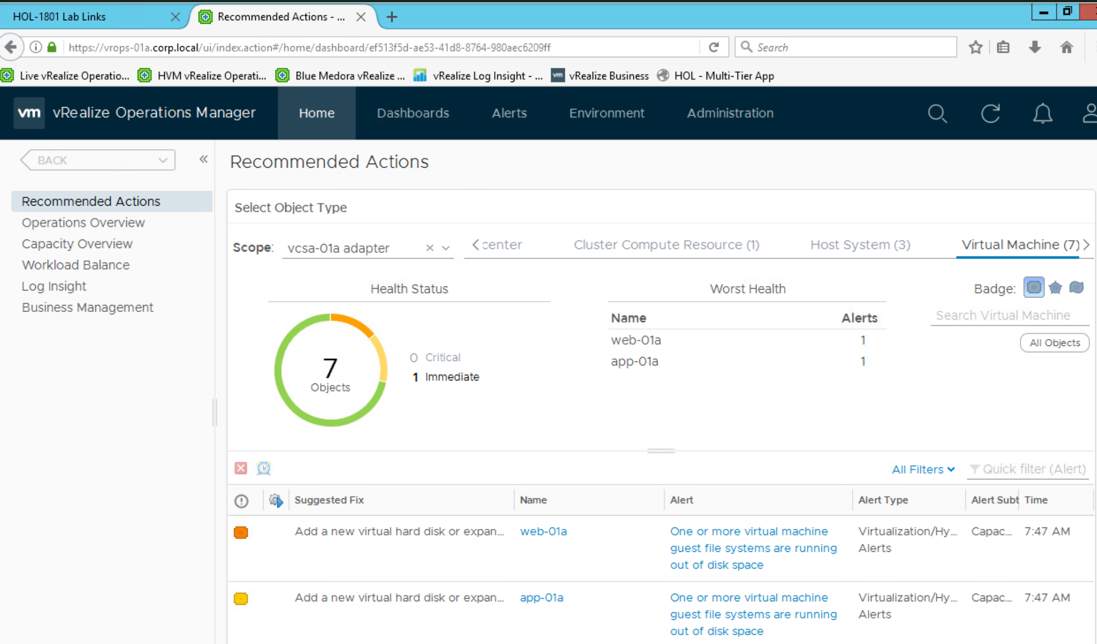Switch to the HOL-1801 Lab Links browser tab
Image resolution: width=1097 pixels, height=644 pixels.
(x=94, y=16)
